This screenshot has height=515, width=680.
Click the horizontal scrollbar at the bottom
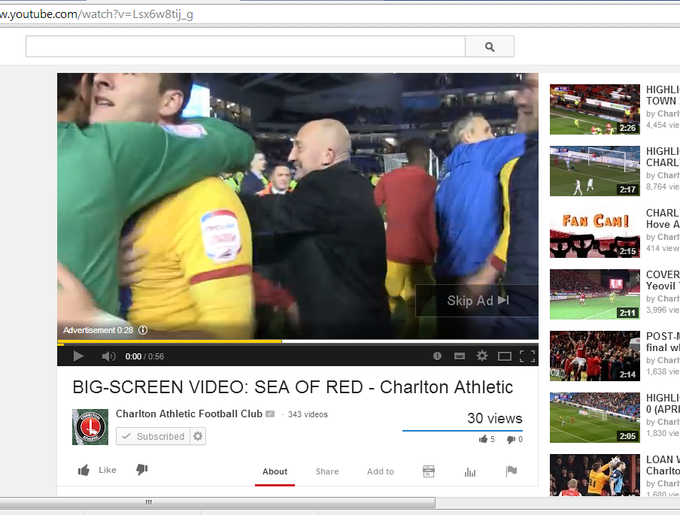tap(217, 502)
